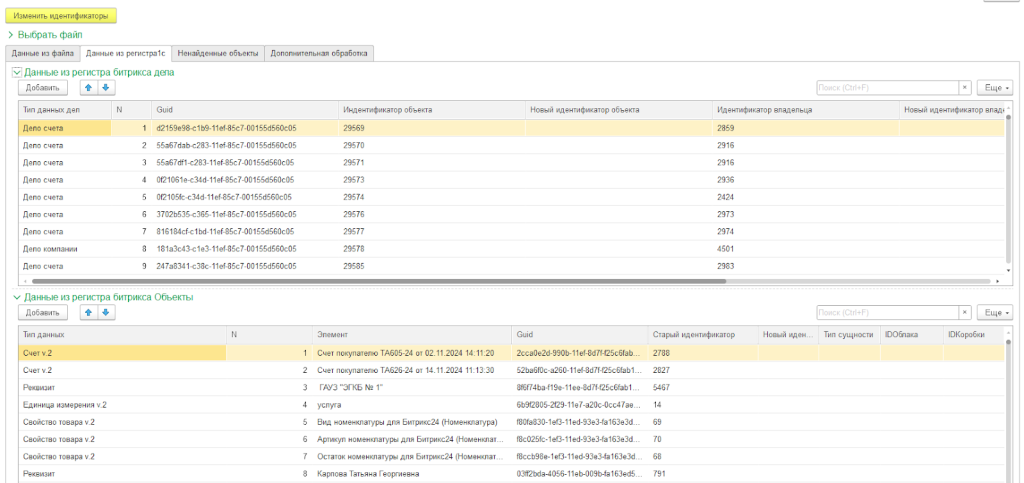Switch to the 'Данные из файла' tab
The image size is (1024, 483).
[x=41, y=53]
